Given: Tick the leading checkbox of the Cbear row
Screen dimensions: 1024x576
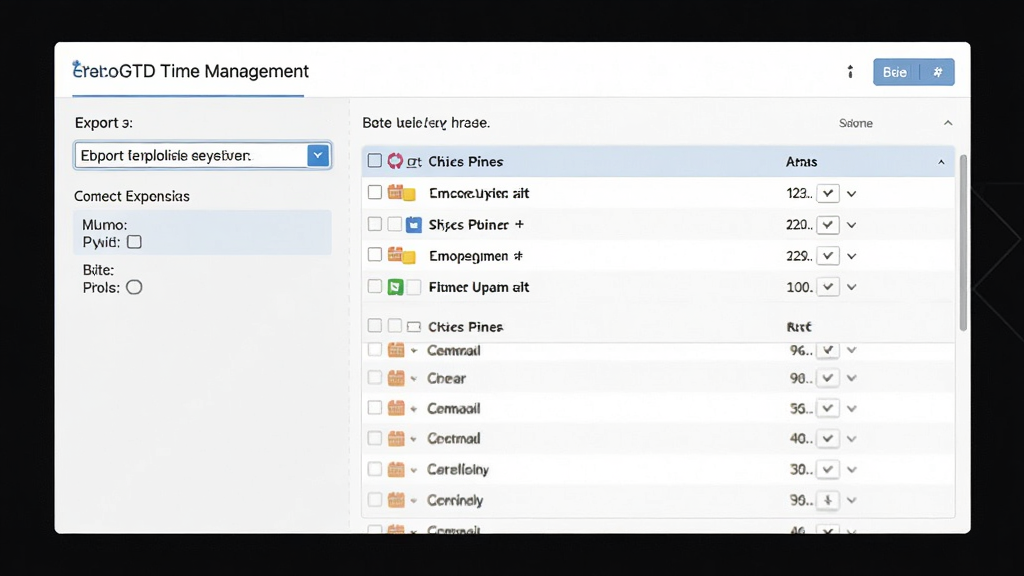Looking at the screenshot, I should pos(374,377).
